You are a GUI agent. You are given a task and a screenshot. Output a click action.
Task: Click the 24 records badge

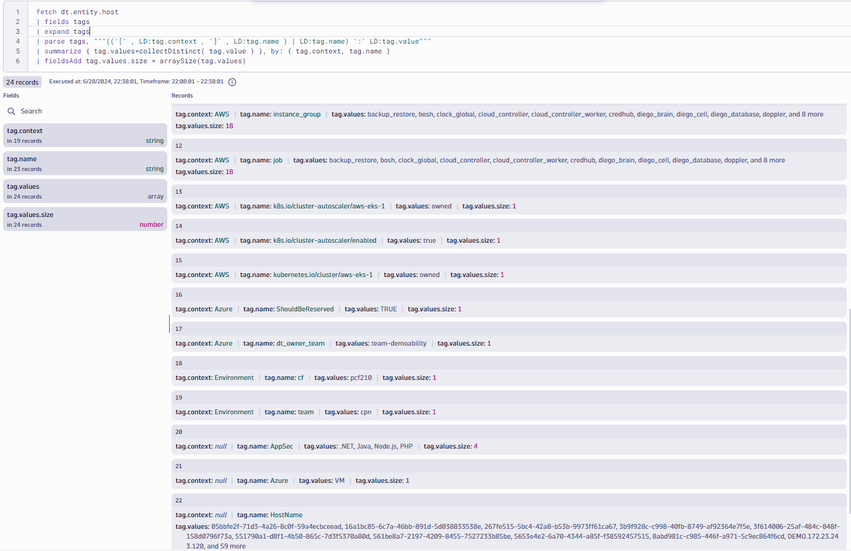point(22,82)
